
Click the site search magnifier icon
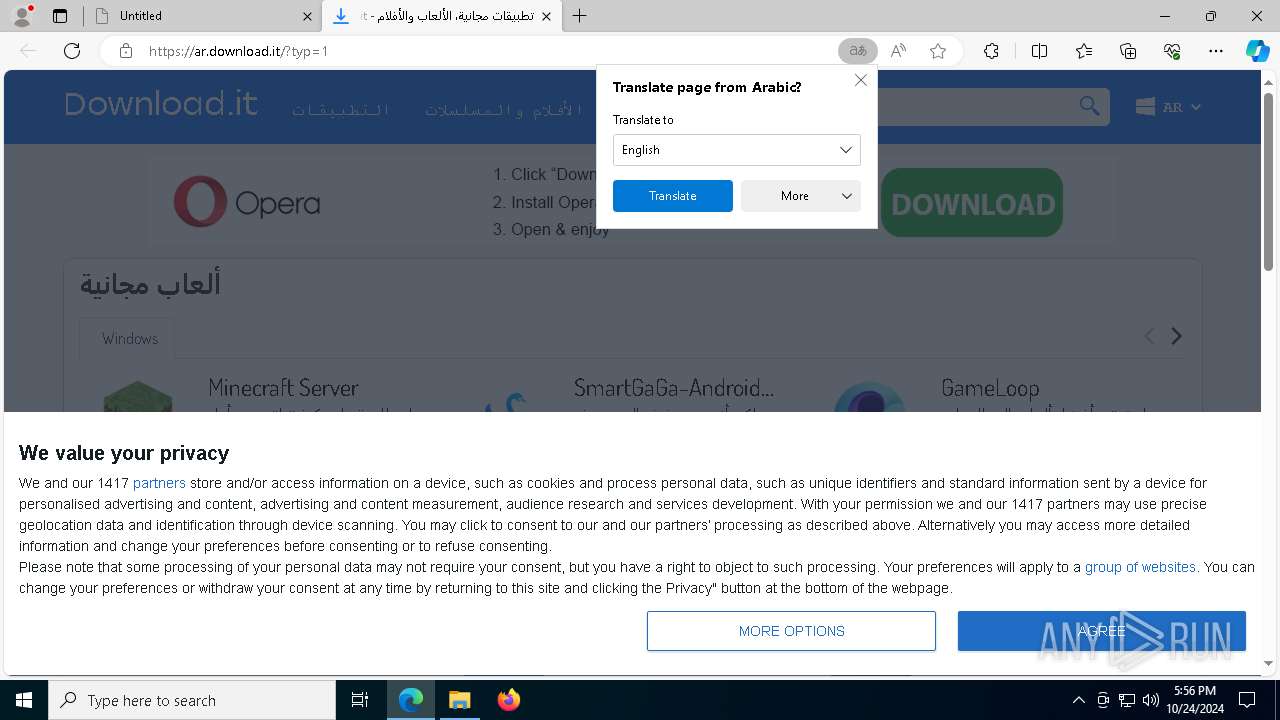(x=1089, y=106)
